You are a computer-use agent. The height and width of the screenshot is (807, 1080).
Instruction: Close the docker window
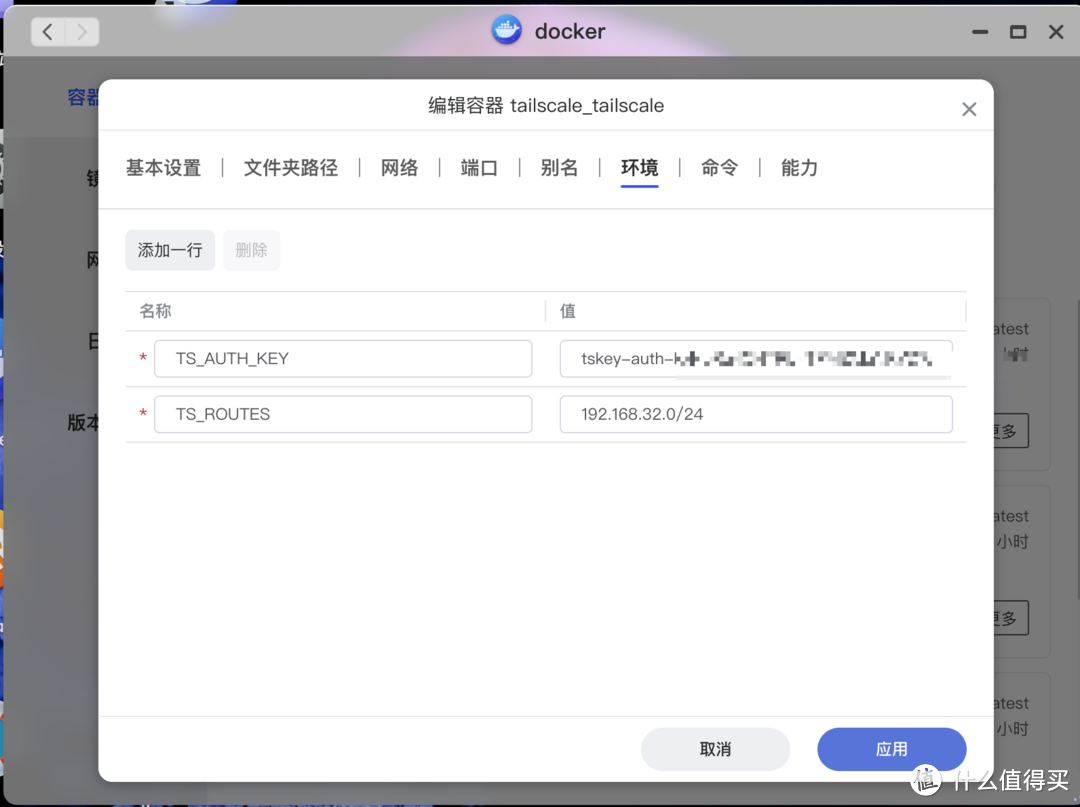(1056, 32)
